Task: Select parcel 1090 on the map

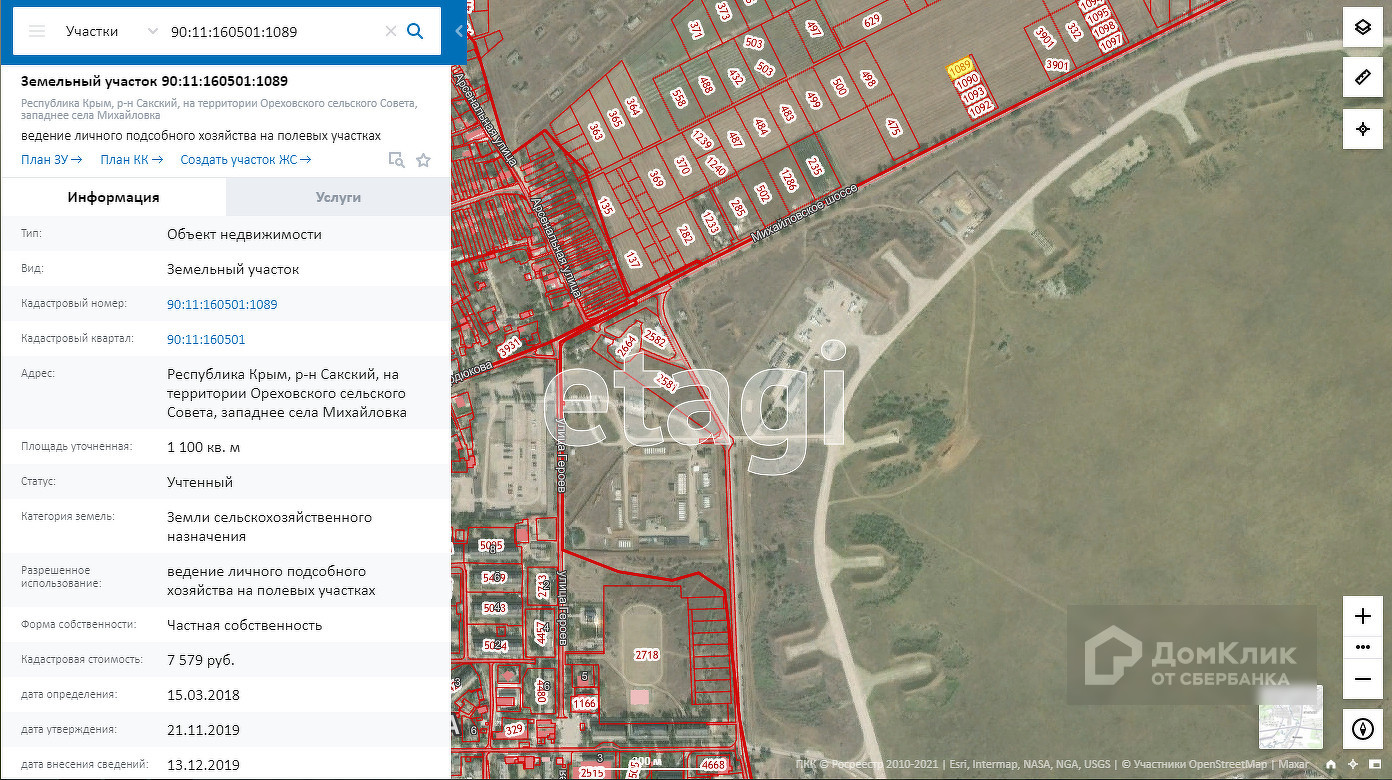Action: coord(967,83)
